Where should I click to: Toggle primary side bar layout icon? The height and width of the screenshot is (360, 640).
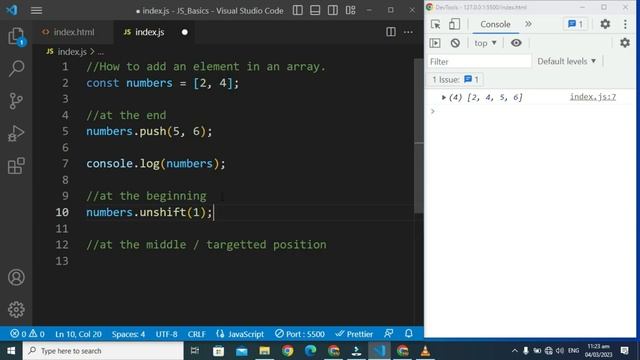coord(298,10)
